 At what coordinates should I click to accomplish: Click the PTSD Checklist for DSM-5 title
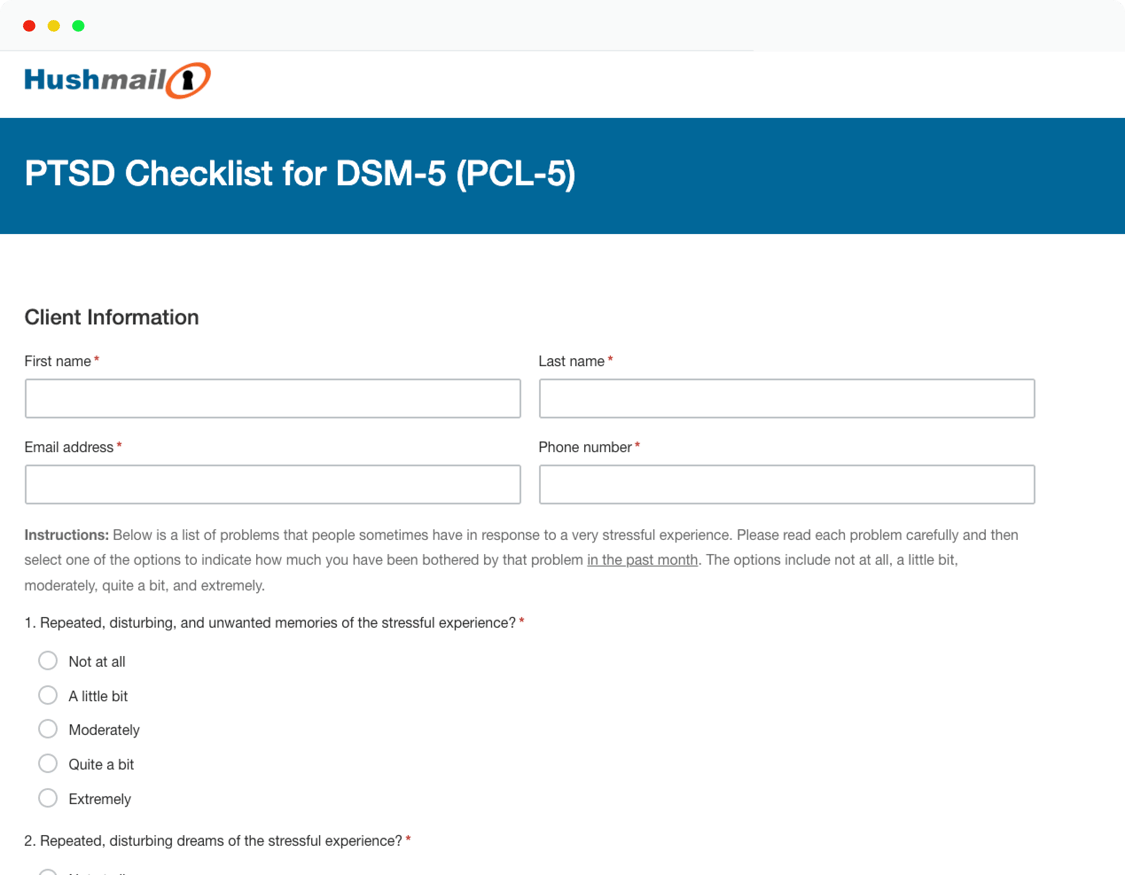300,174
